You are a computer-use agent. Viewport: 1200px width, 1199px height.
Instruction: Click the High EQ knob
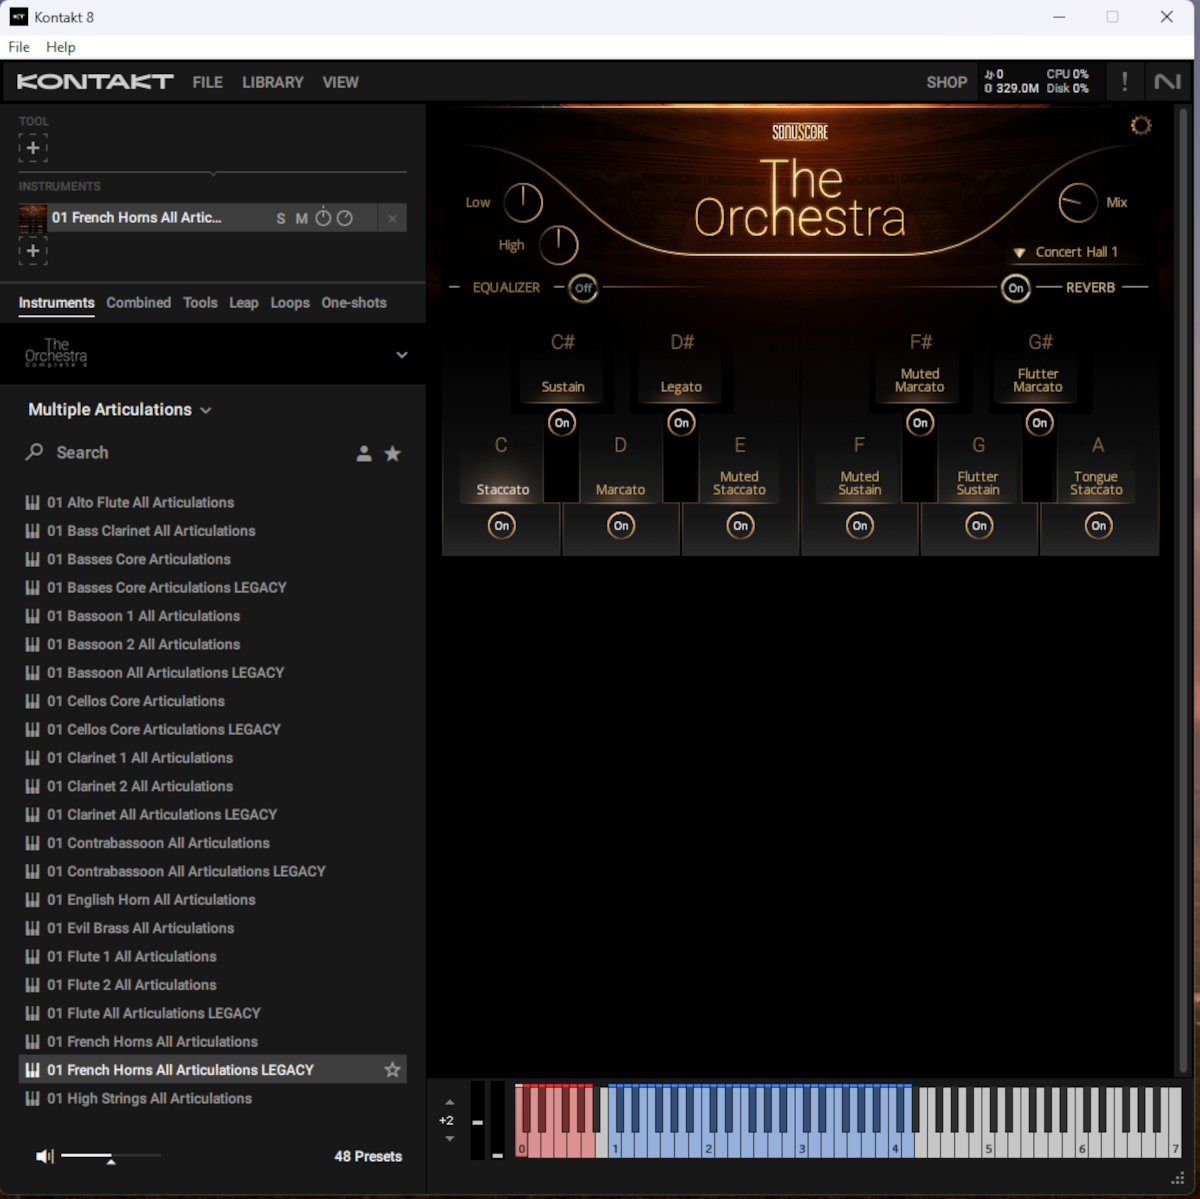coord(559,245)
